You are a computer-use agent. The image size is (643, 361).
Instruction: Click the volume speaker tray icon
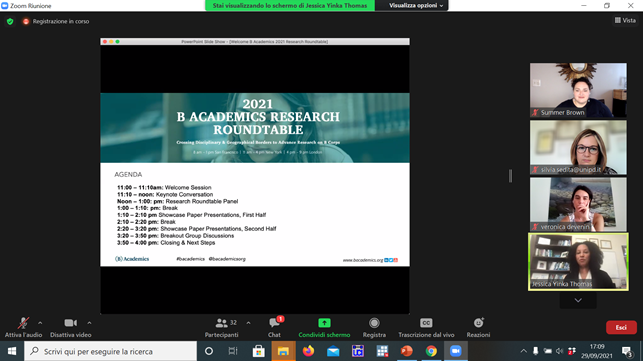[559, 351]
